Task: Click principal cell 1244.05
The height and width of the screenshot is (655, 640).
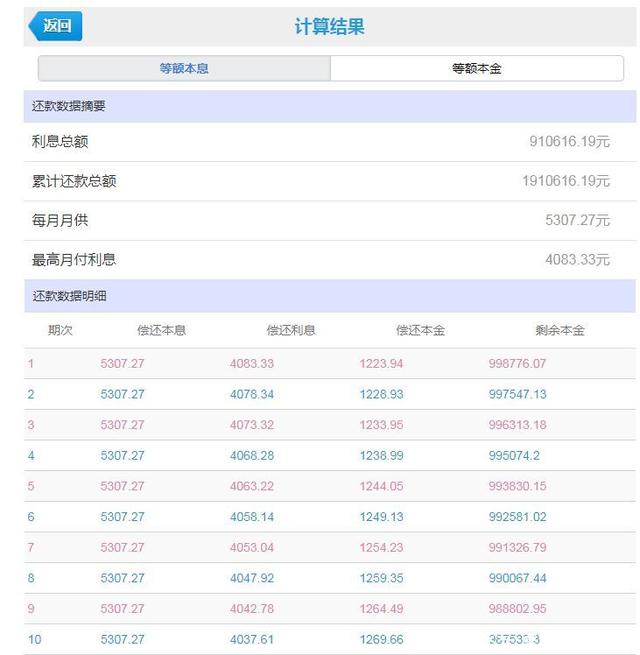Action: pos(381,486)
